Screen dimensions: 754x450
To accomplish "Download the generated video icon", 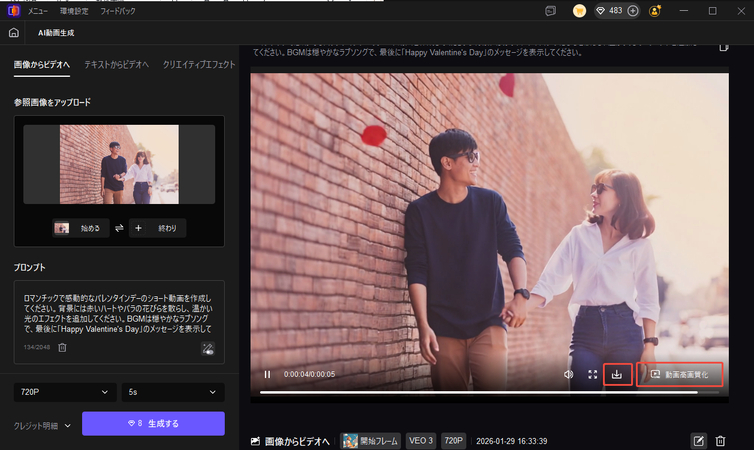I will tap(617, 374).
